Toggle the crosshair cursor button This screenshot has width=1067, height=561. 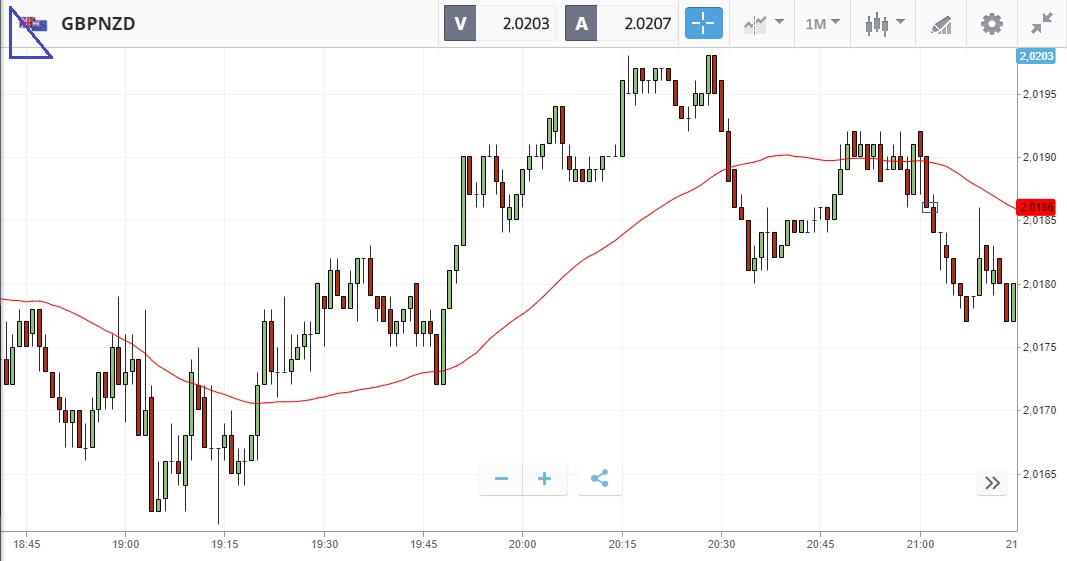703,23
